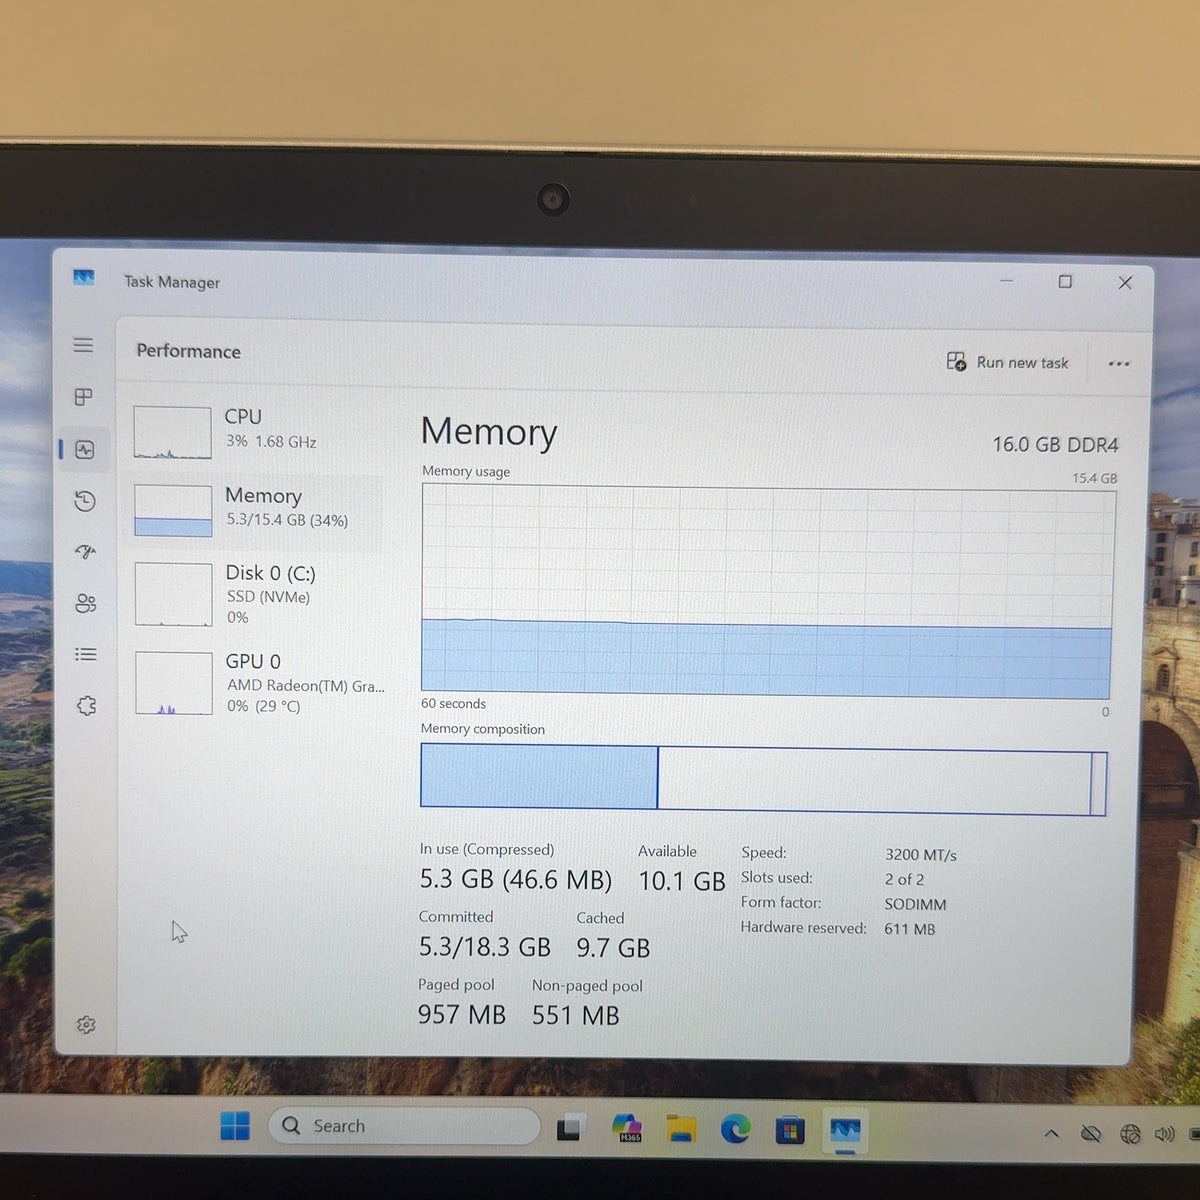Show hidden icons in system tray
Screen dimensions: 1200x1200
pos(1051,1133)
